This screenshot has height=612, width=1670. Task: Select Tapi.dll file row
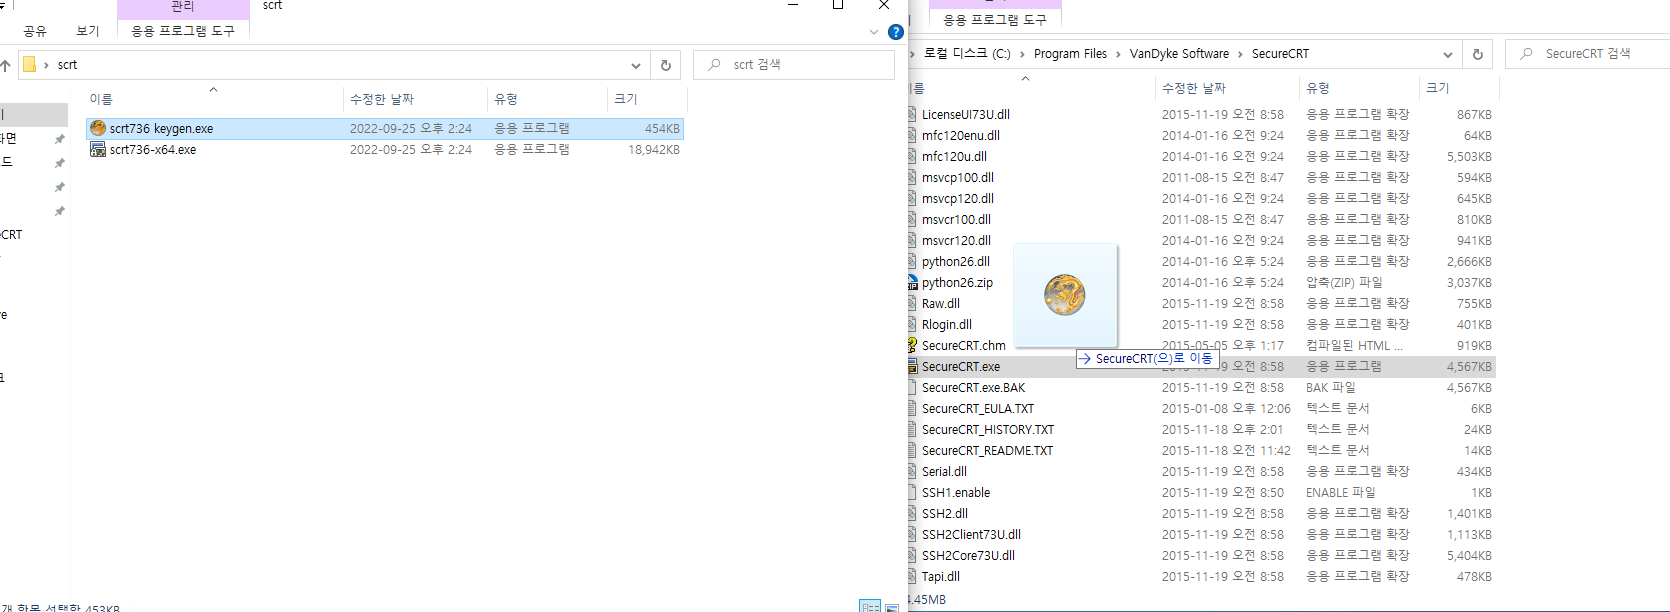click(1201, 577)
